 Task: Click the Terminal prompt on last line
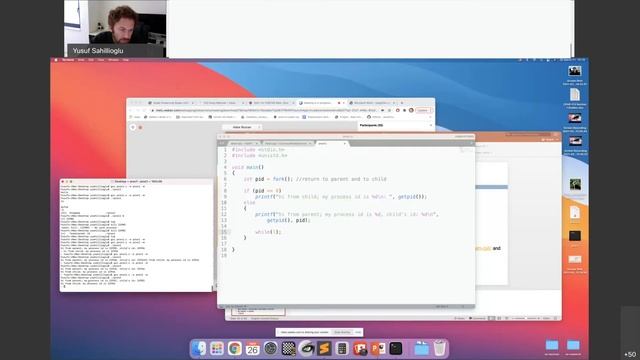coord(64,287)
